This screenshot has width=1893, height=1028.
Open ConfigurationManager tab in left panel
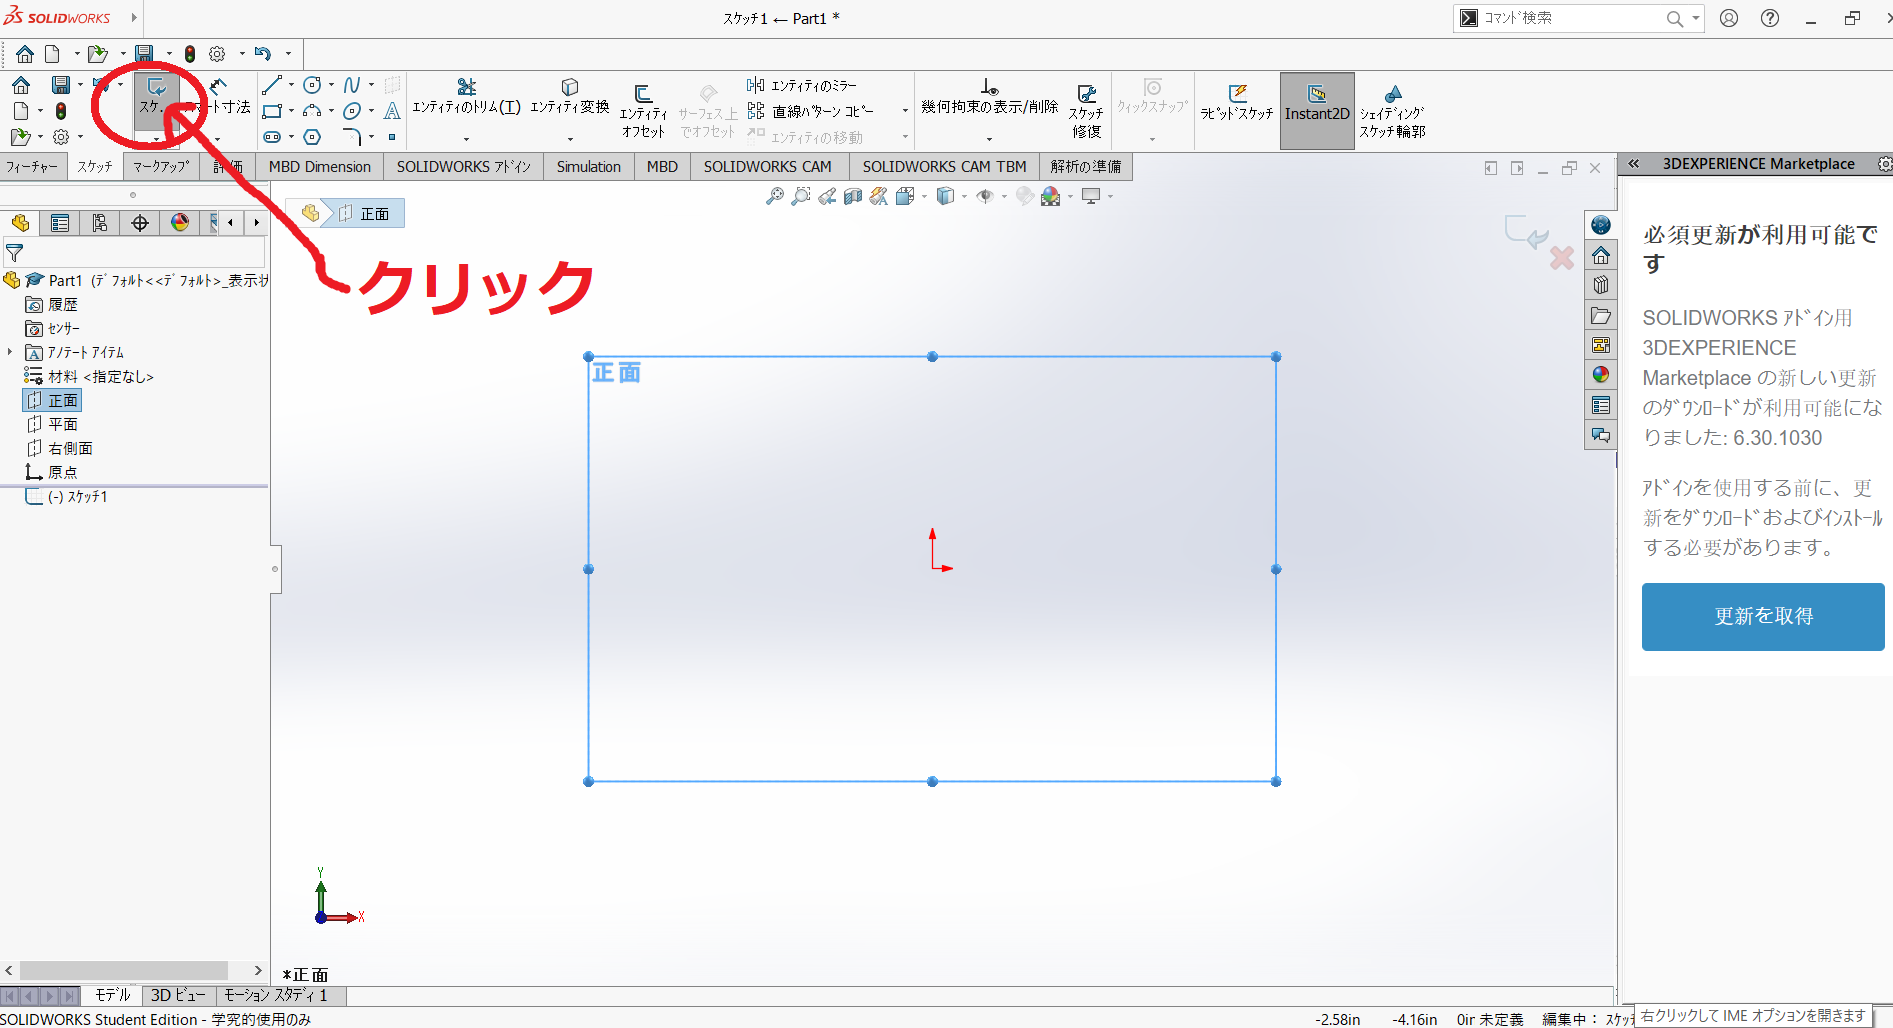pyautogui.click(x=99, y=223)
